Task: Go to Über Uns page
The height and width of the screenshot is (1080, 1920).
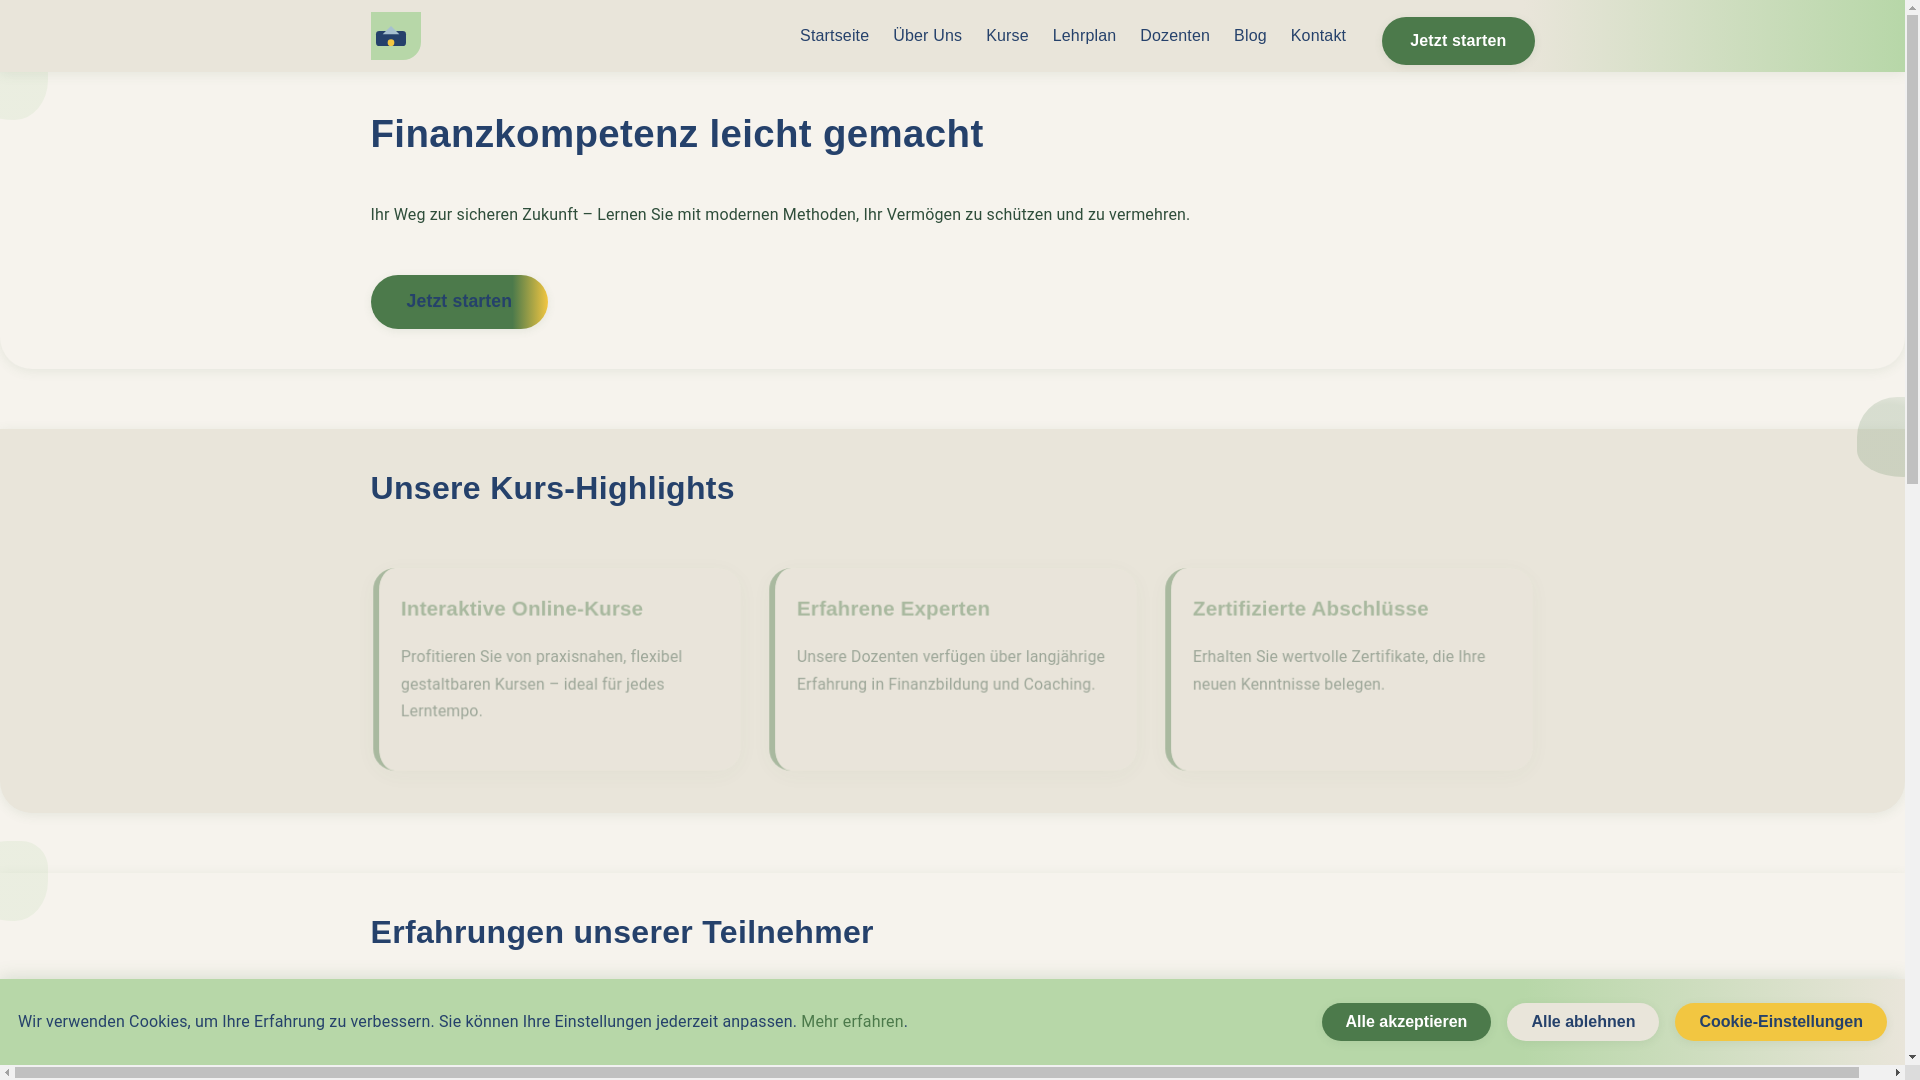Action: (927, 36)
